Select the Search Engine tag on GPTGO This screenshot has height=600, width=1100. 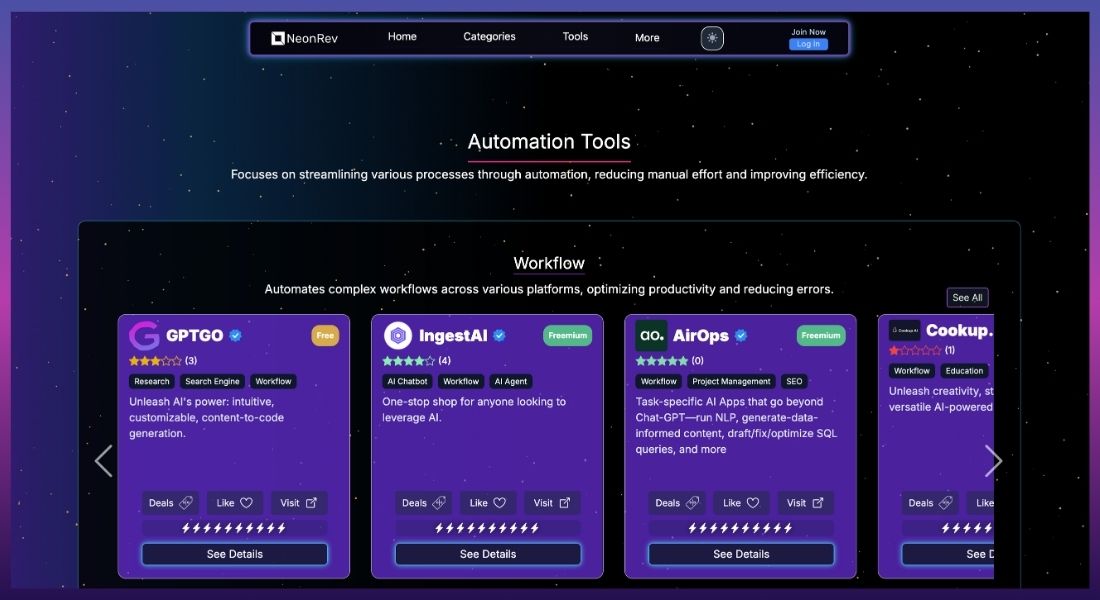tap(212, 381)
